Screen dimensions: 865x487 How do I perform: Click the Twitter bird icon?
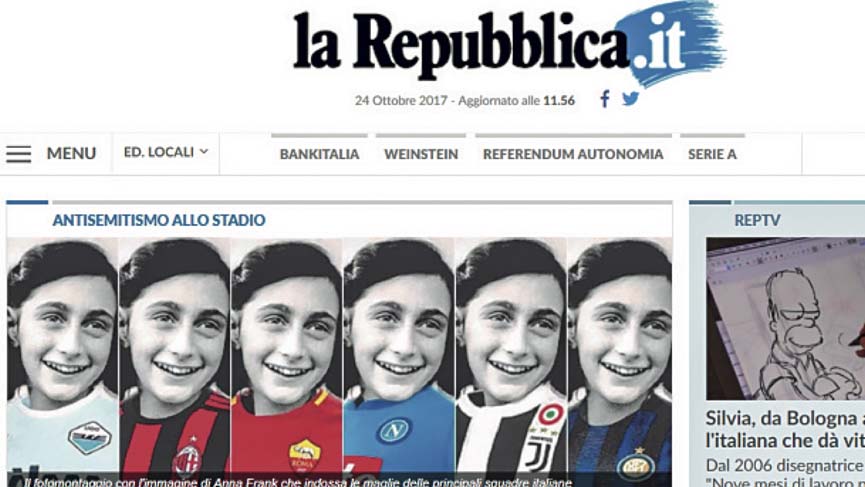(x=631, y=99)
